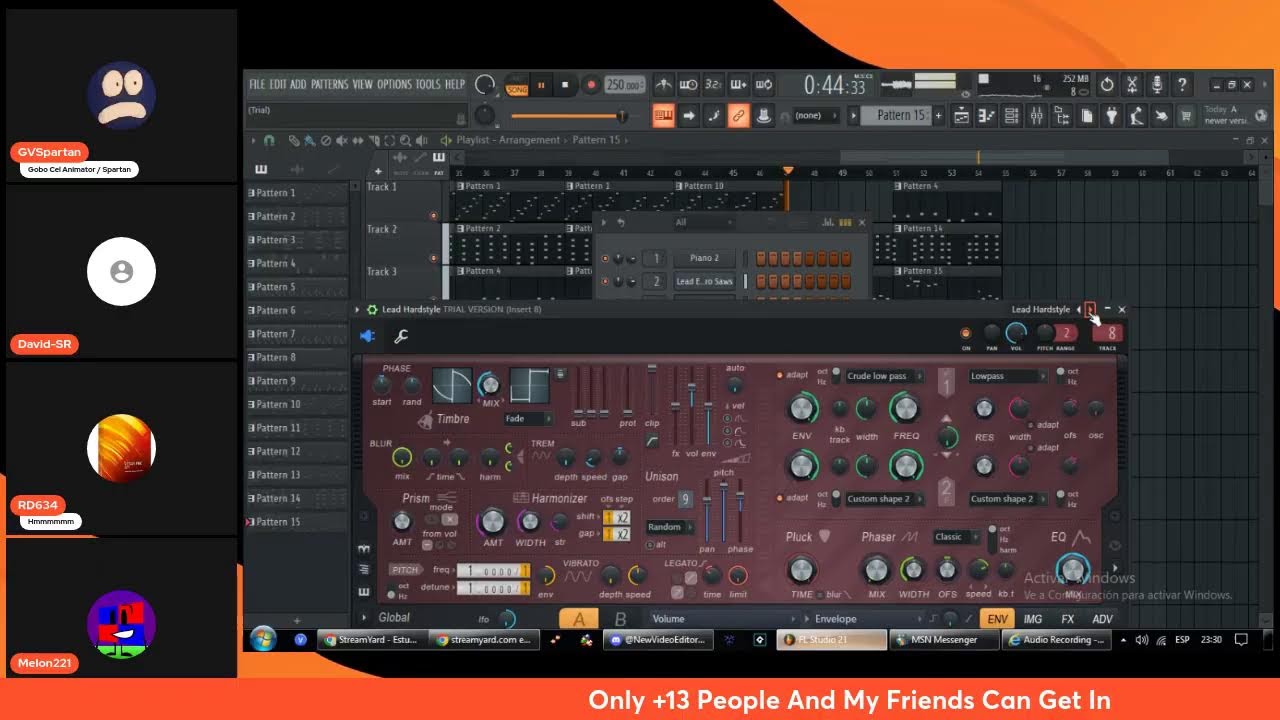Image resolution: width=1280 pixels, height=720 pixels.
Task: Open the PATTERNS menu
Action: coord(329,85)
